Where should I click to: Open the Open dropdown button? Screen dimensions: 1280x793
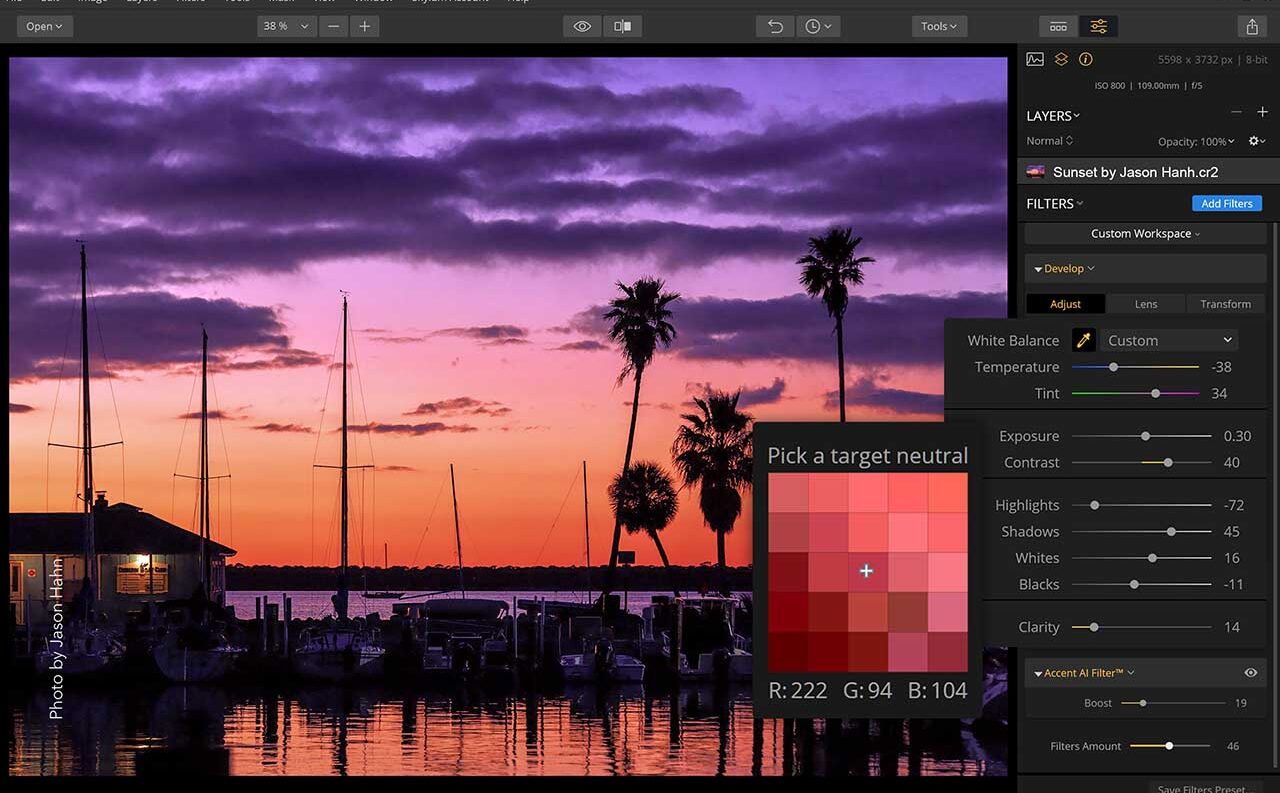[x=45, y=26]
